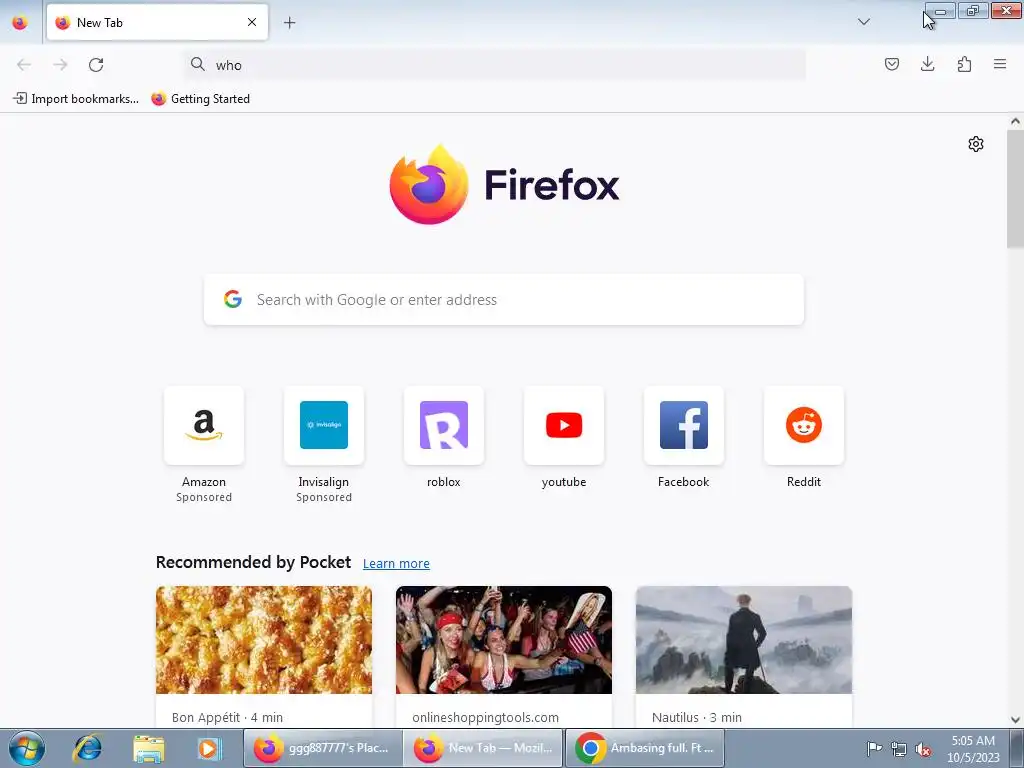
Task: Click the address bar containing 'who'
Action: pyautogui.click(x=495, y=65)
